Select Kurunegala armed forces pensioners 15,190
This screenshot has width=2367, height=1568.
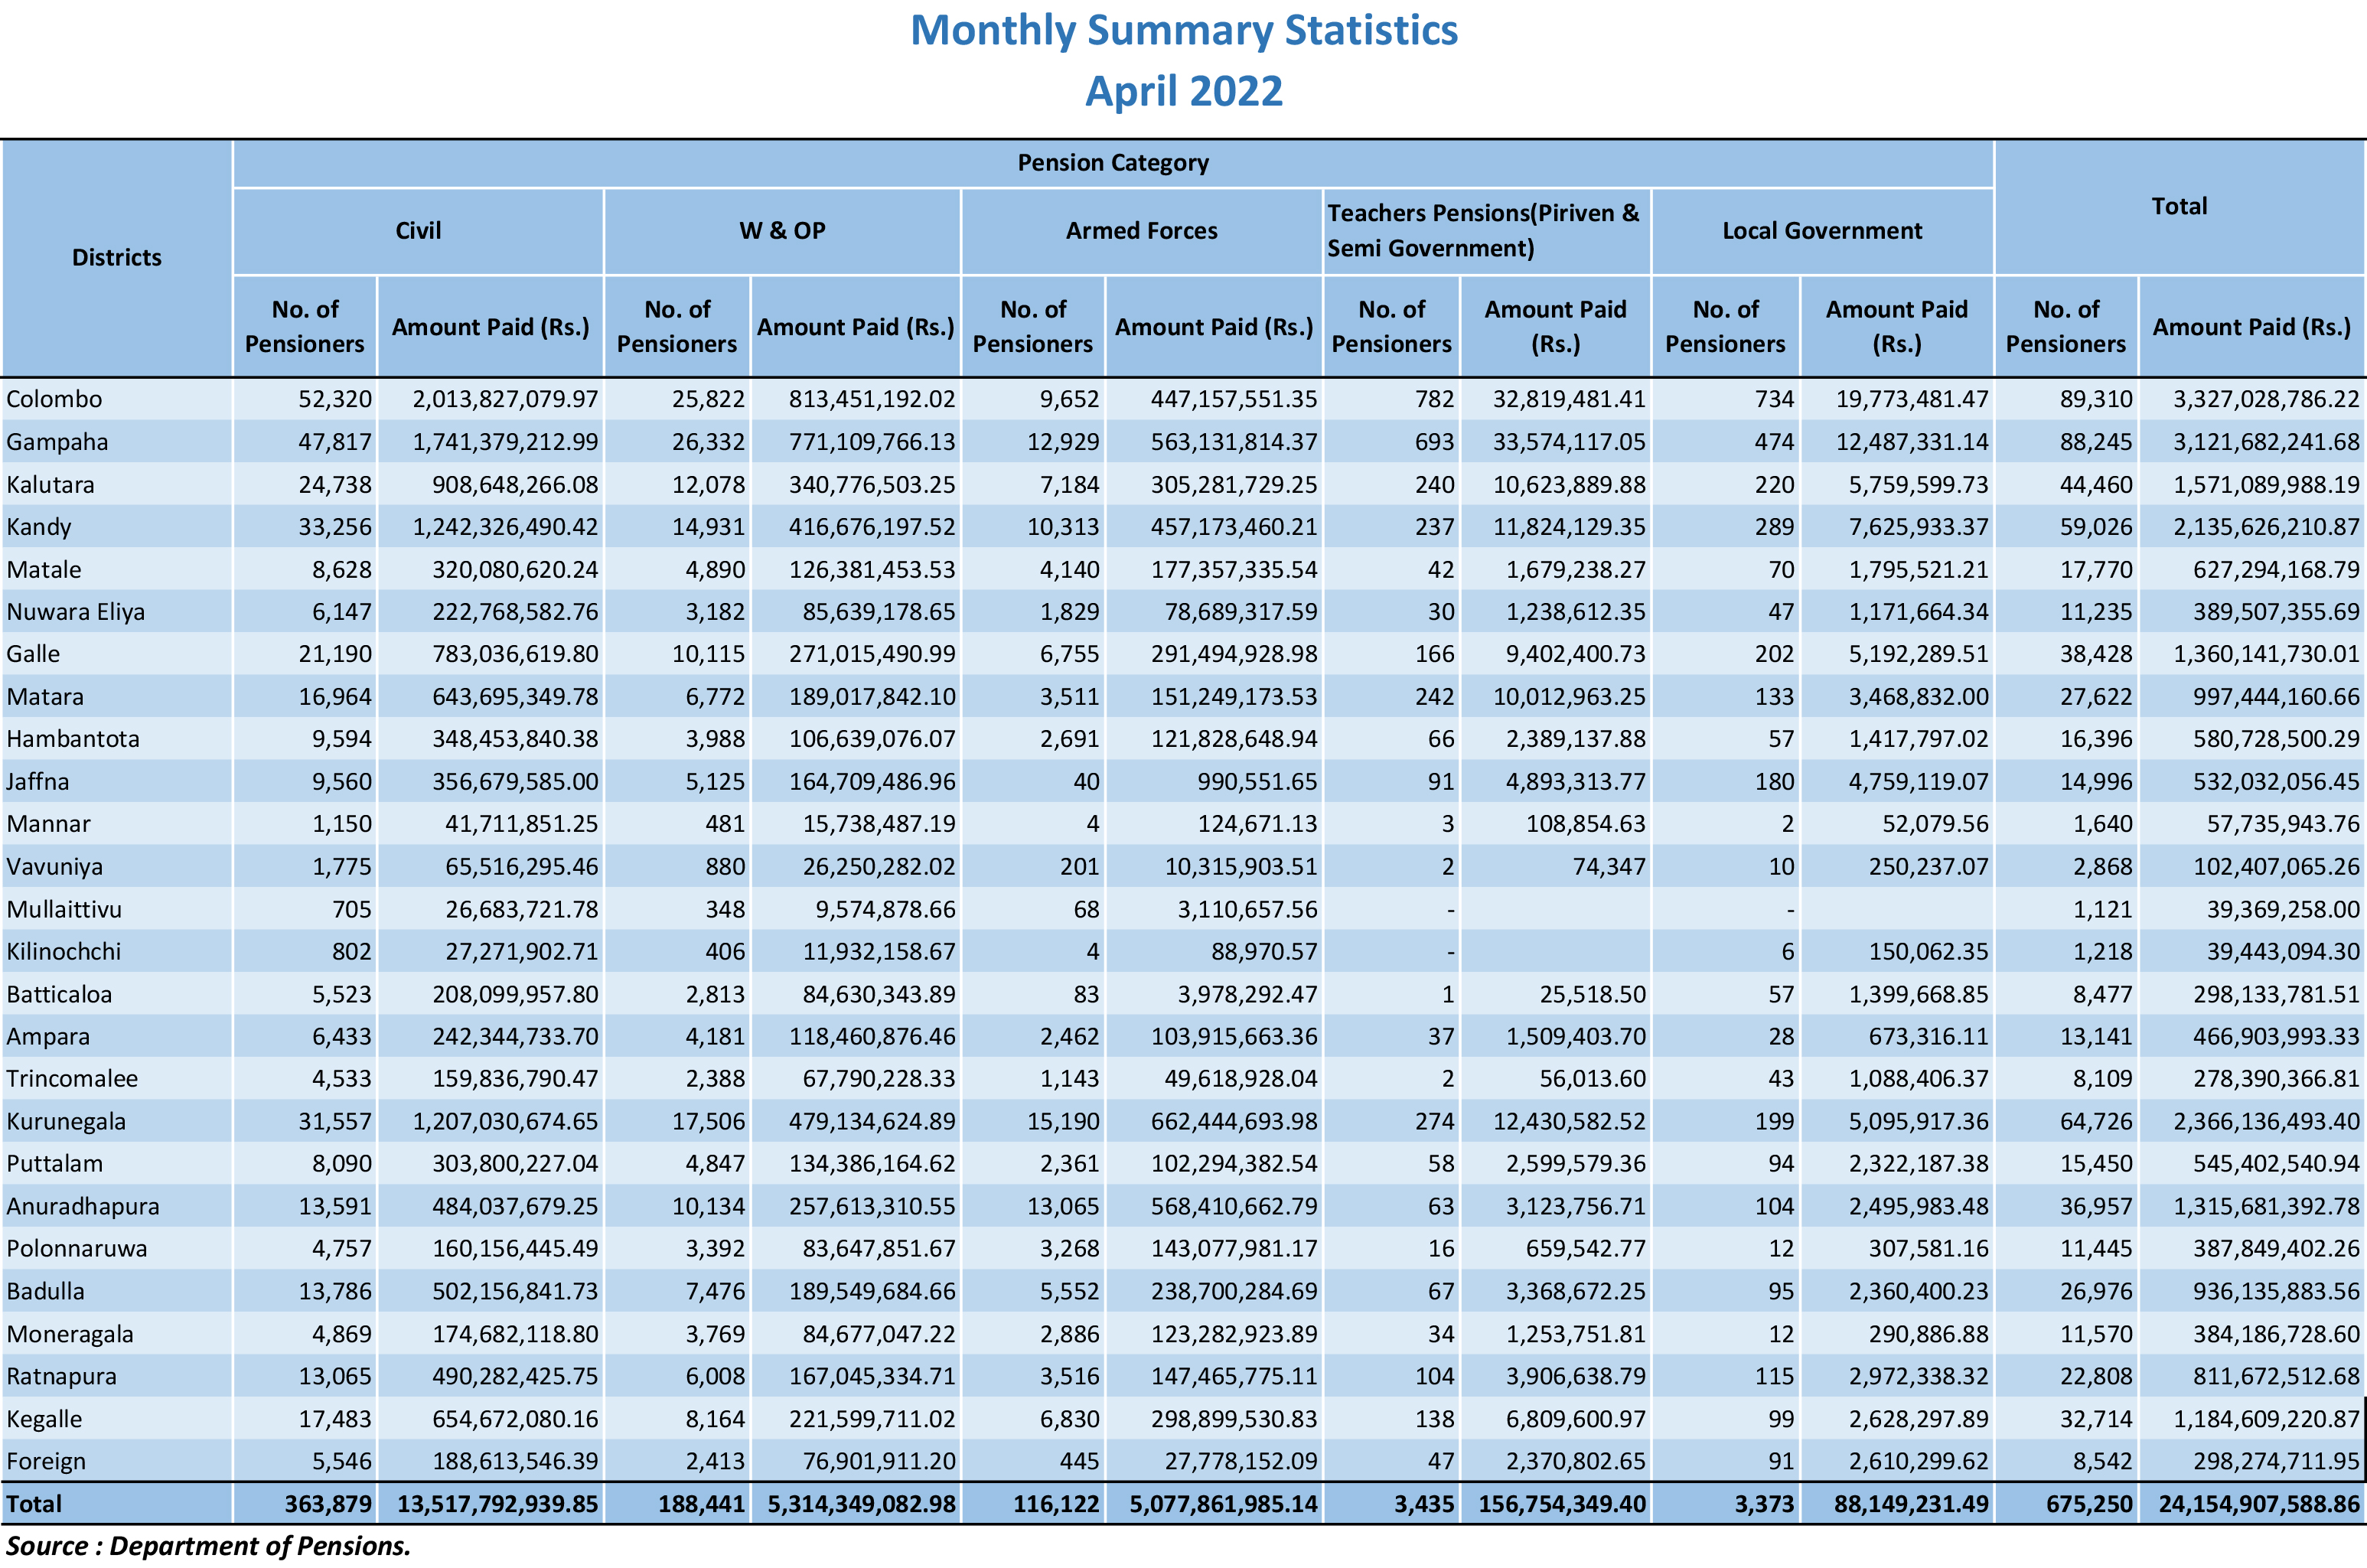[1063, 1122]
